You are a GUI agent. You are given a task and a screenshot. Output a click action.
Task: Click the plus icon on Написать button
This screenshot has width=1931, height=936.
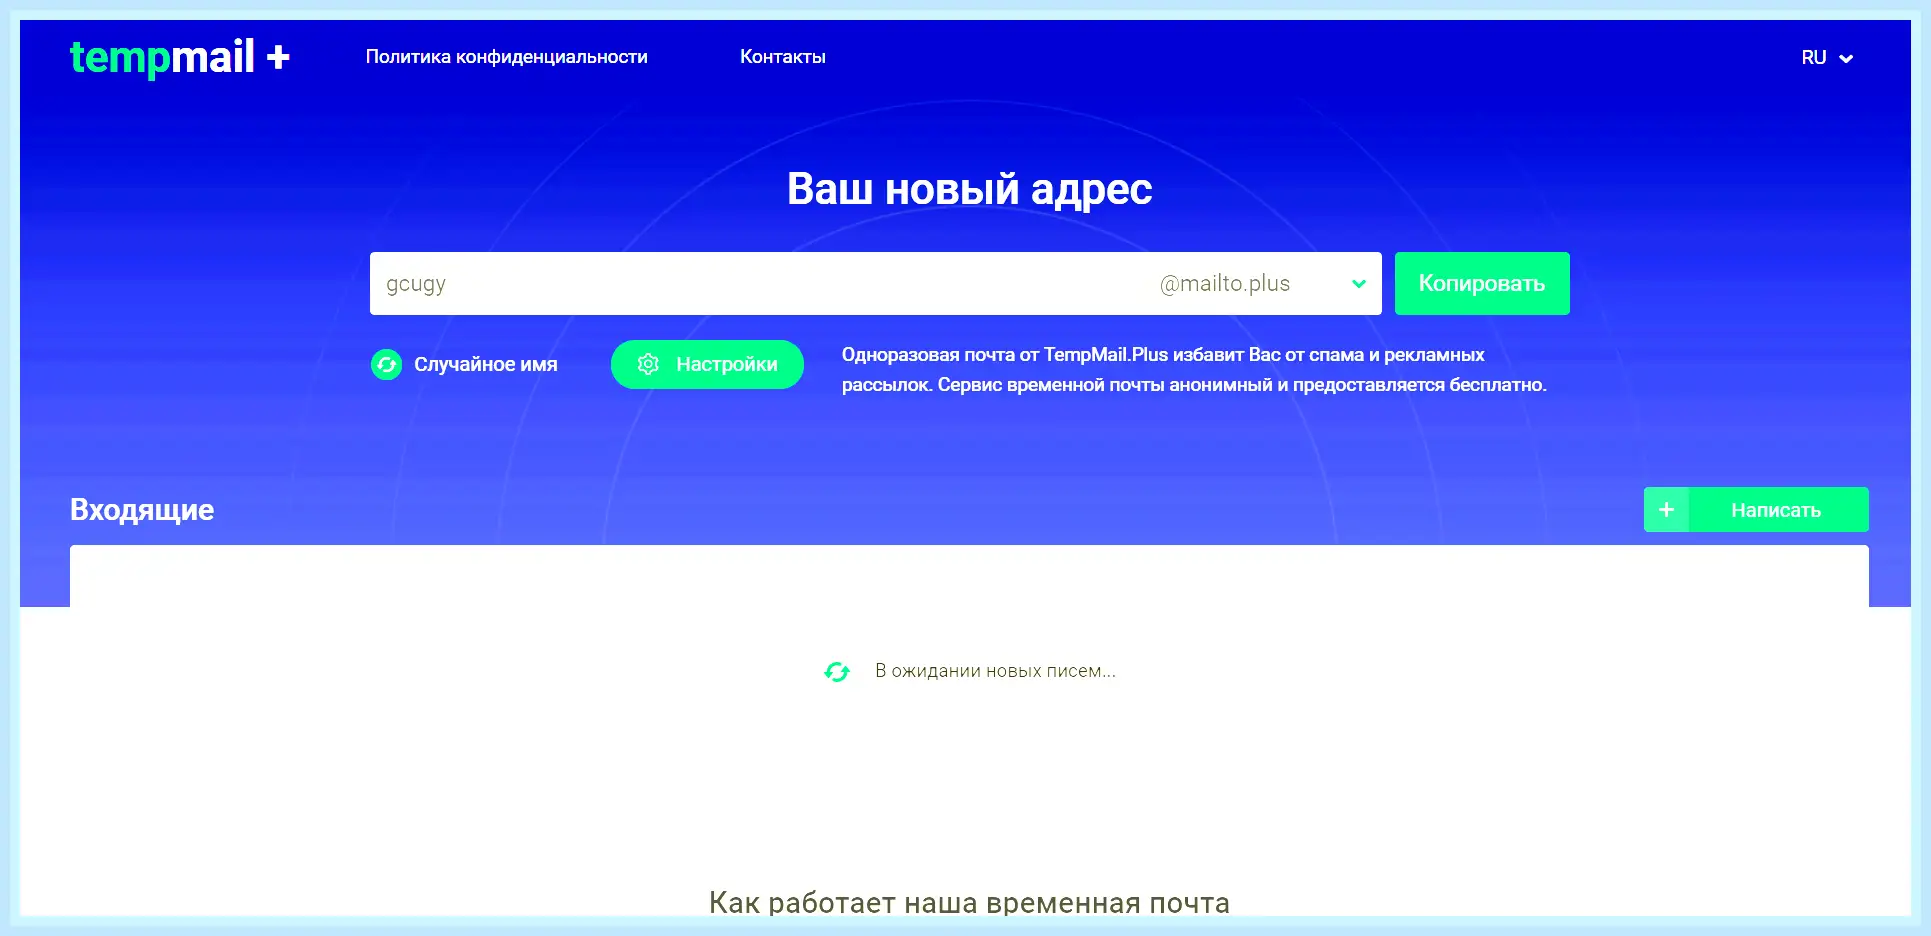click(1666, 510)
